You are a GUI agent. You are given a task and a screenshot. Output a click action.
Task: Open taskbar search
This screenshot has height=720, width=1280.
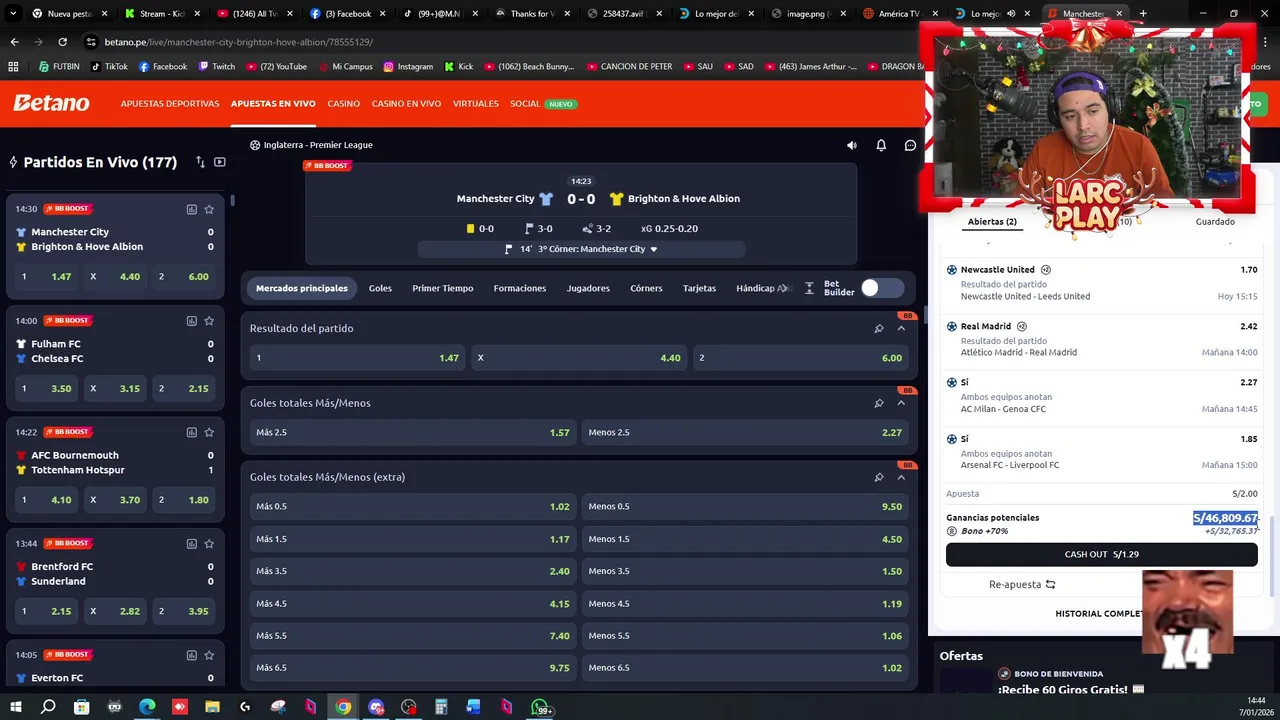[x=48, y=707]
